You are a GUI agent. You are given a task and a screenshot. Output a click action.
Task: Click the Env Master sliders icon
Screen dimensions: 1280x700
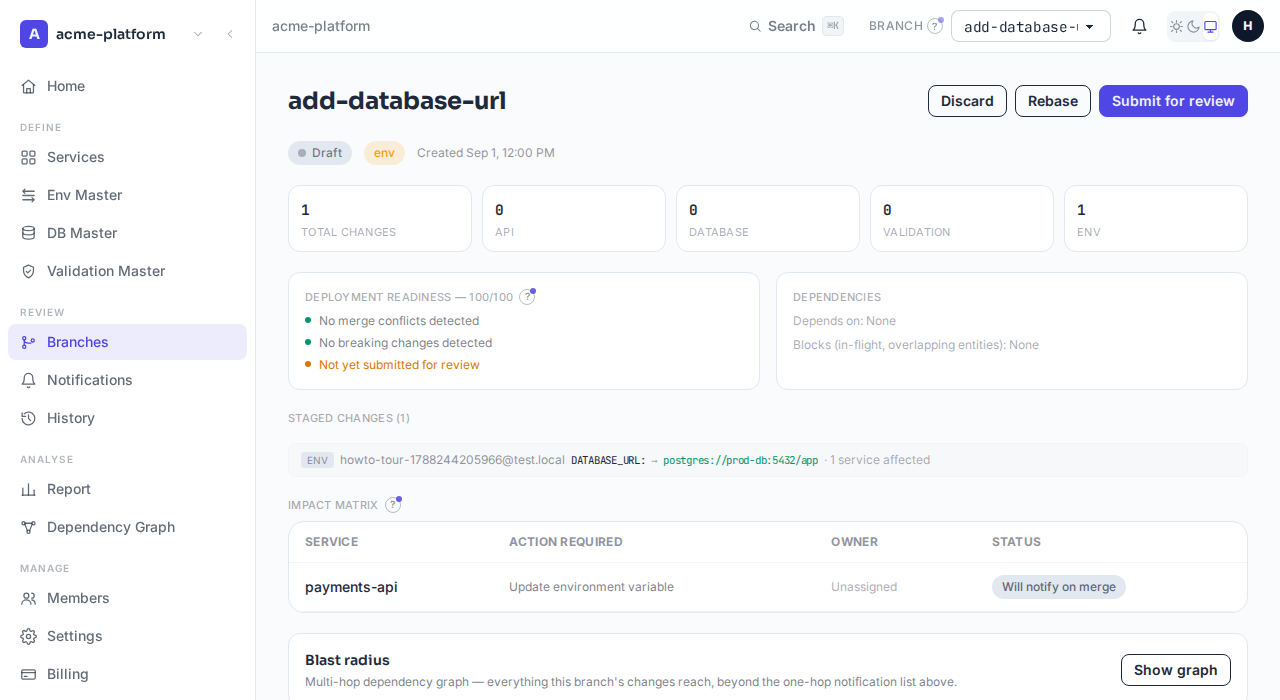(x=28, y=195)
